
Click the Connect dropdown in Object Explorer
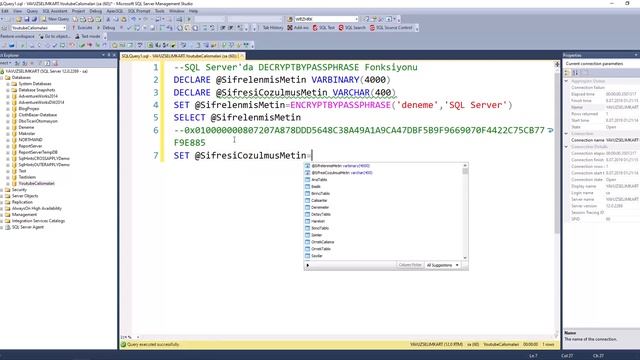(5, 63)
